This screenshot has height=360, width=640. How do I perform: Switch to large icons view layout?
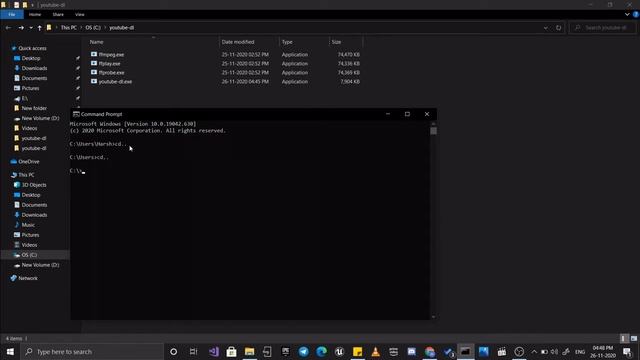coord(633,338)
